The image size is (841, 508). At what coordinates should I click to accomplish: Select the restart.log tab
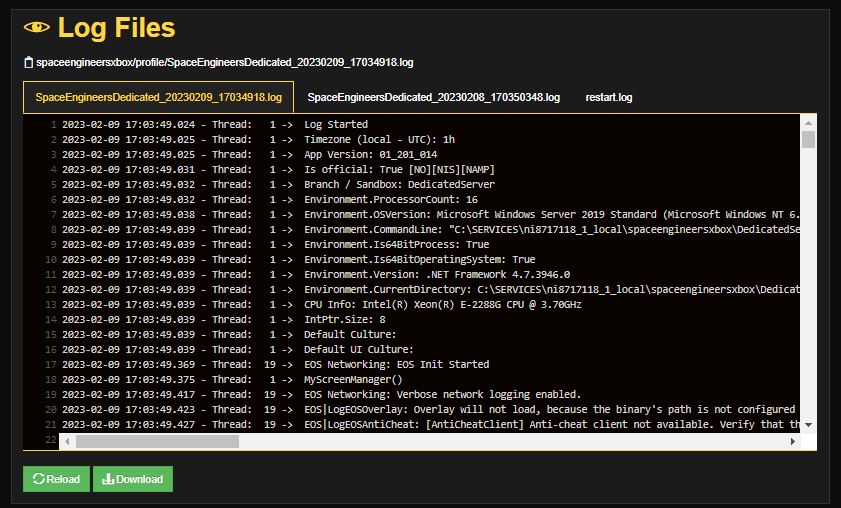pyautogui.click(x=609, y=98)
